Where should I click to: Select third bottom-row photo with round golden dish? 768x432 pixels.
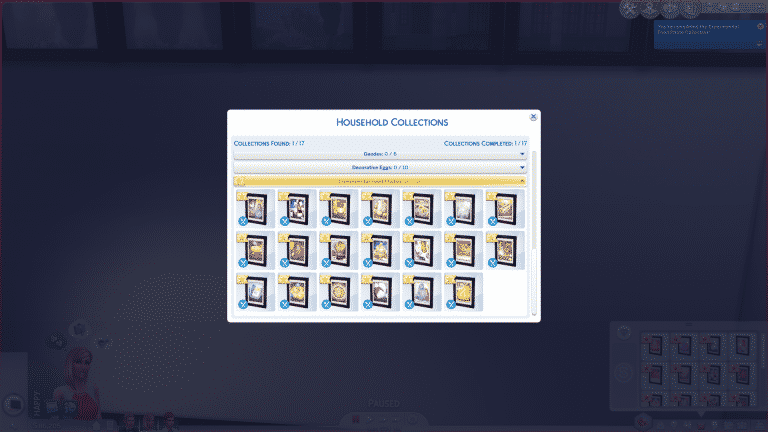338,292
